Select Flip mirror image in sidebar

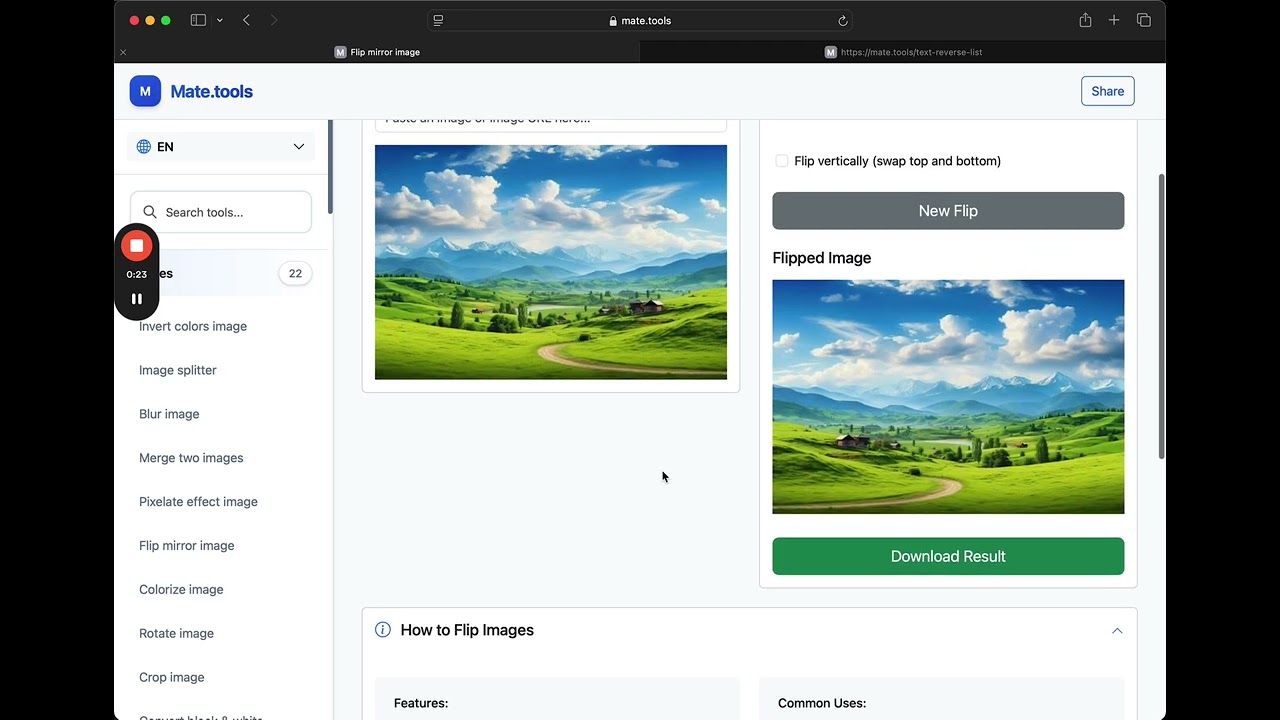(187, 546)
